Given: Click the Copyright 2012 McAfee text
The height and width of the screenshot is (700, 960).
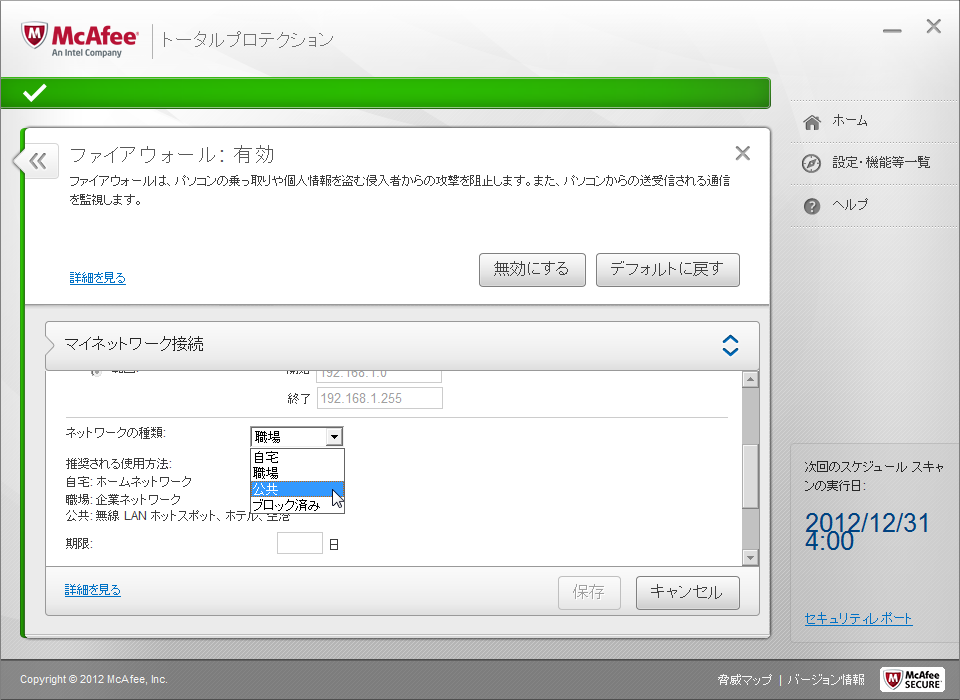Looking at the screenshot, I should coord(94,679).
